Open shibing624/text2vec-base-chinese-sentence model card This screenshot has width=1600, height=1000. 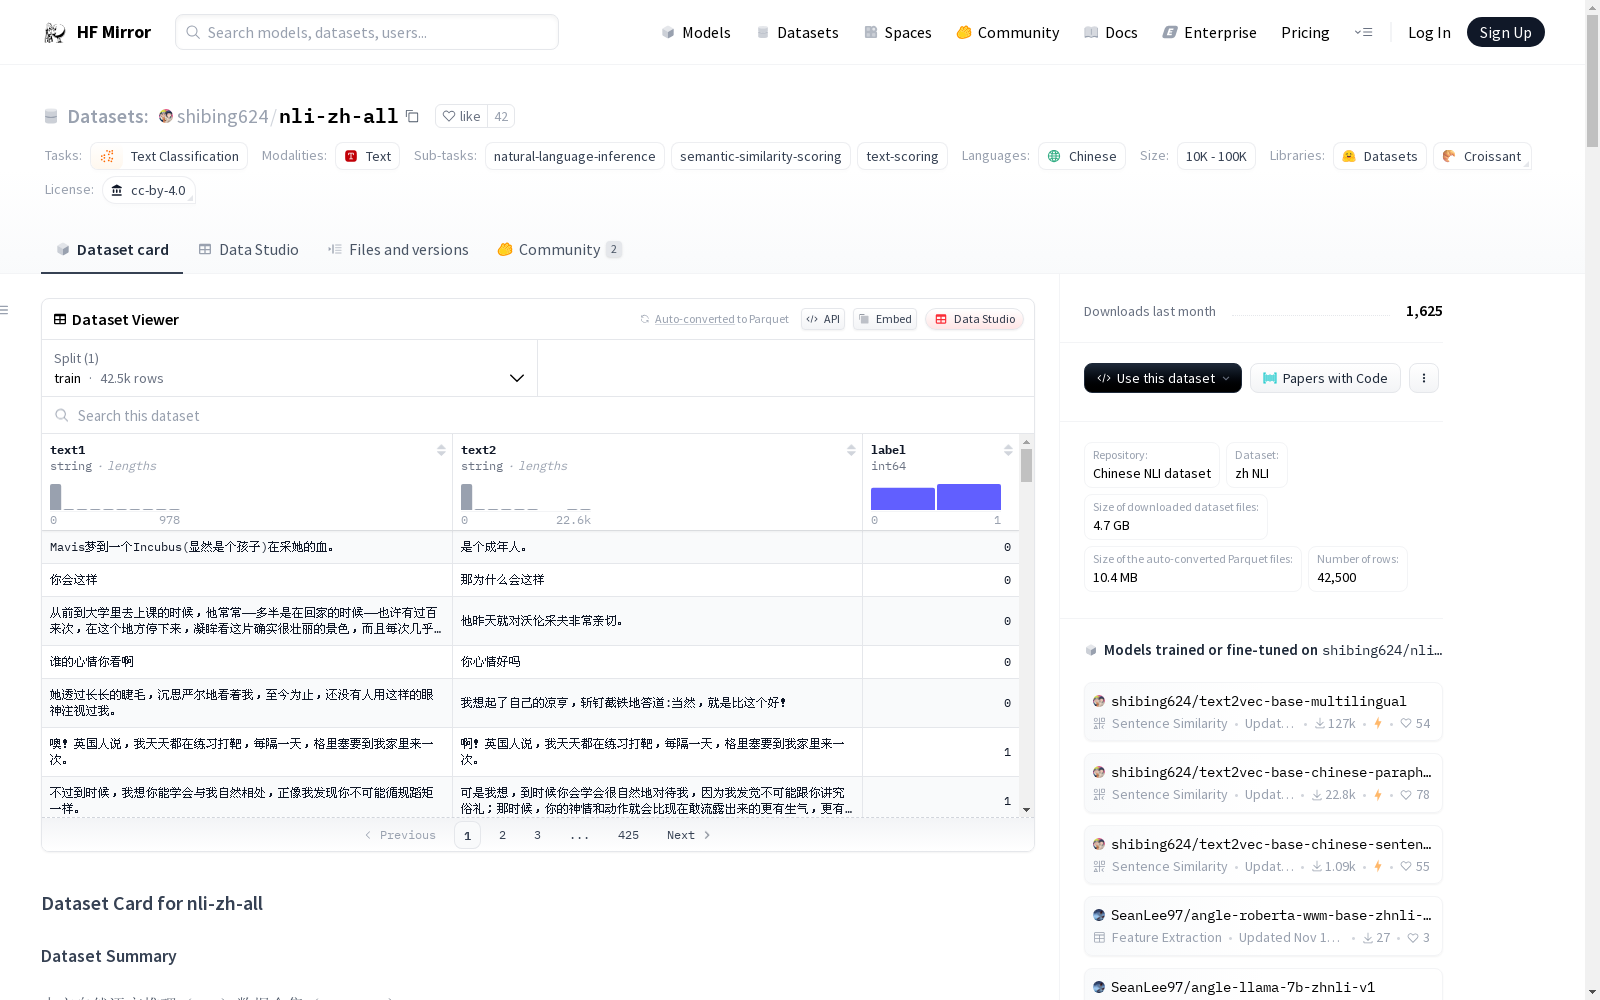[1263, 855]
